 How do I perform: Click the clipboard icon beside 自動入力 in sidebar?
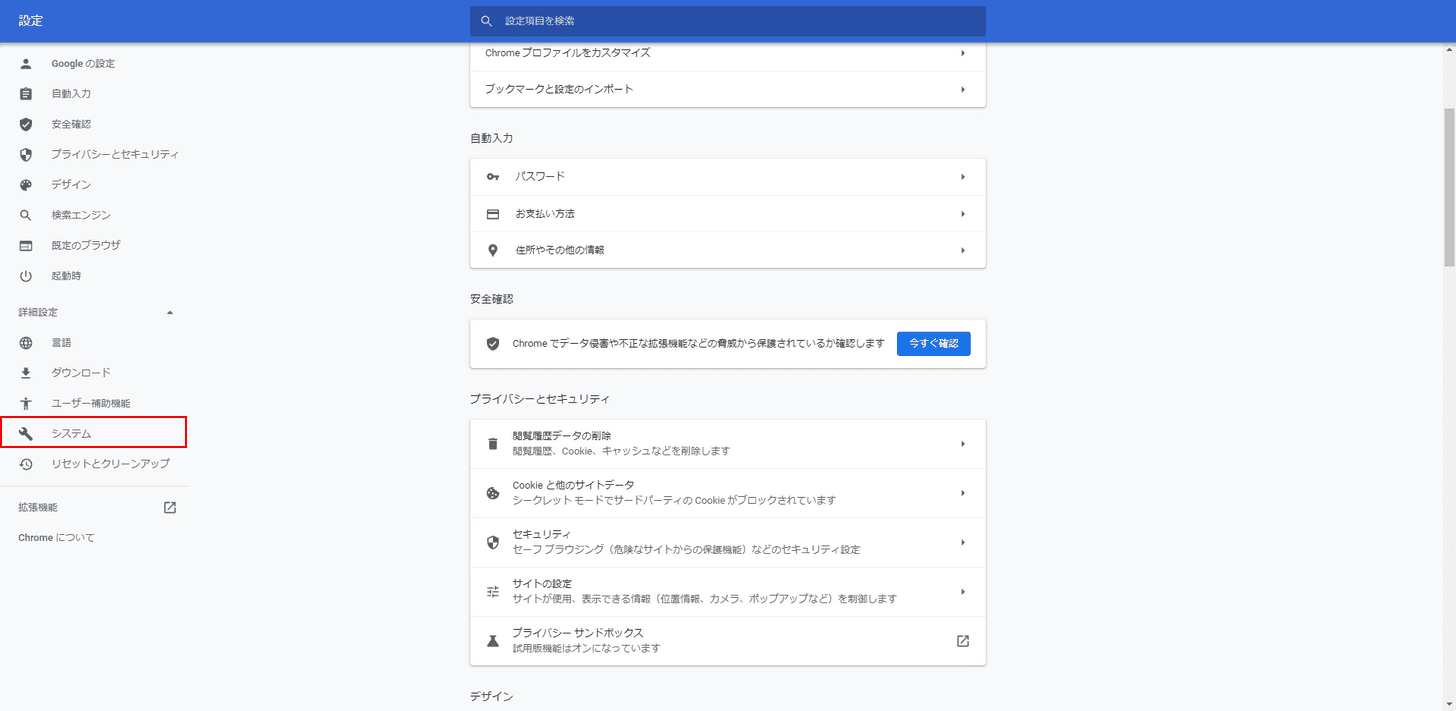[x=26, y=94]
